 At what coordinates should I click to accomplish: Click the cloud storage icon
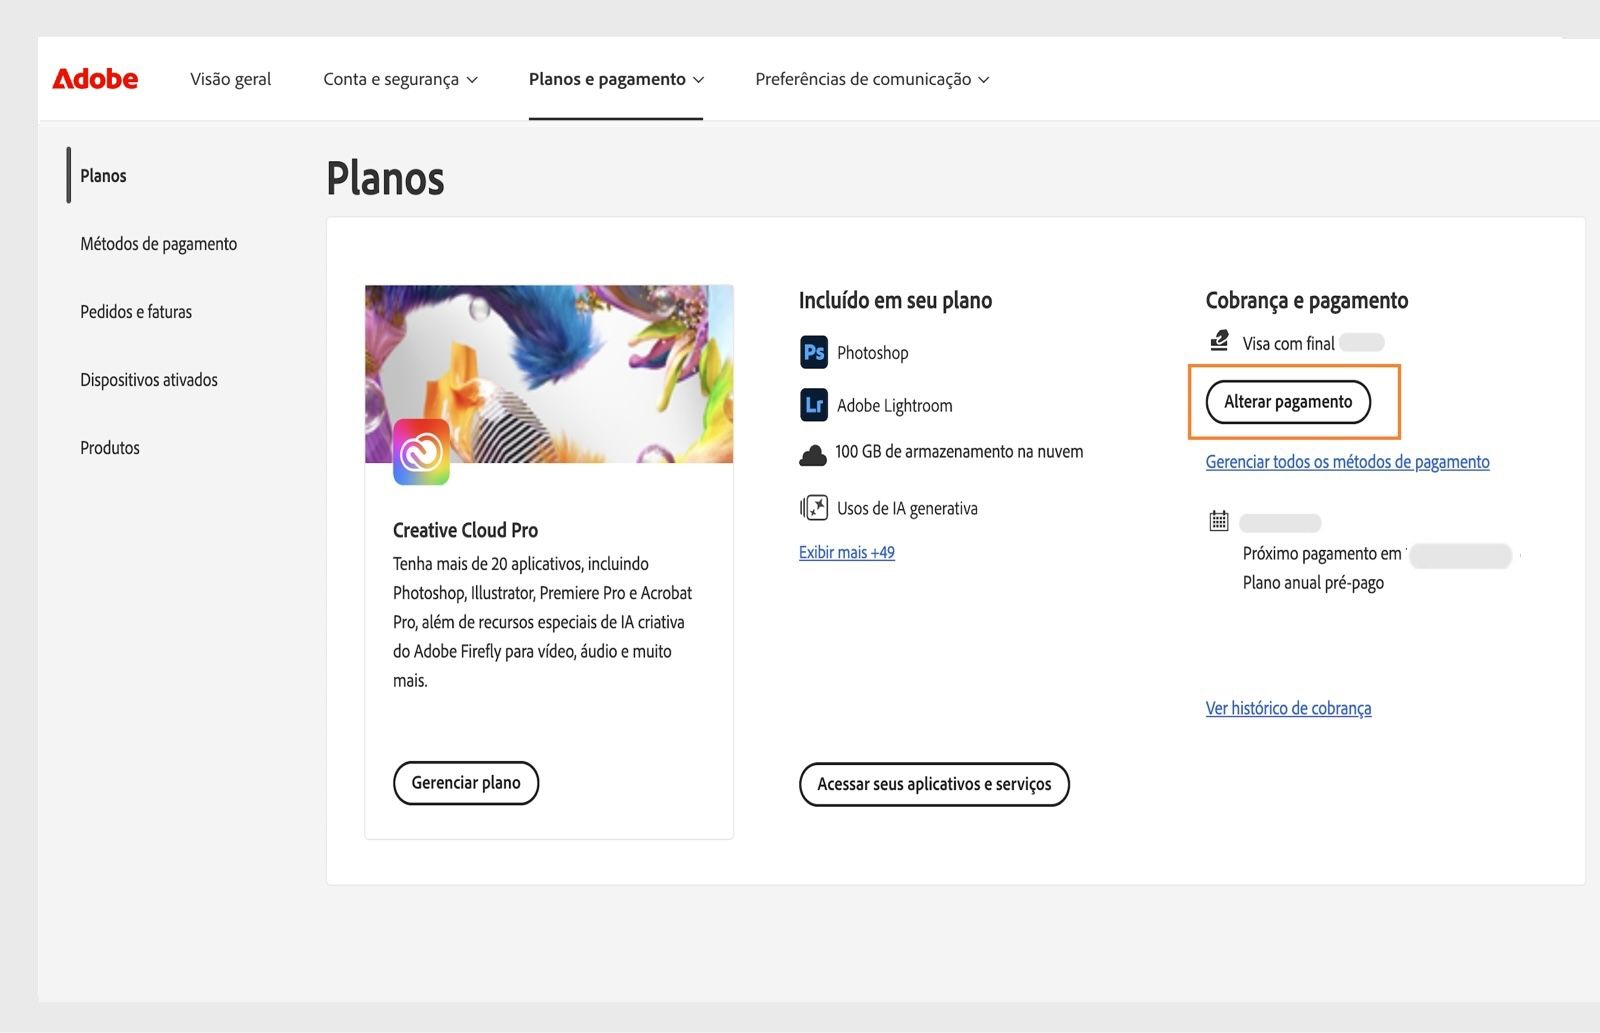pyautogui.click(x=813, y=455)
